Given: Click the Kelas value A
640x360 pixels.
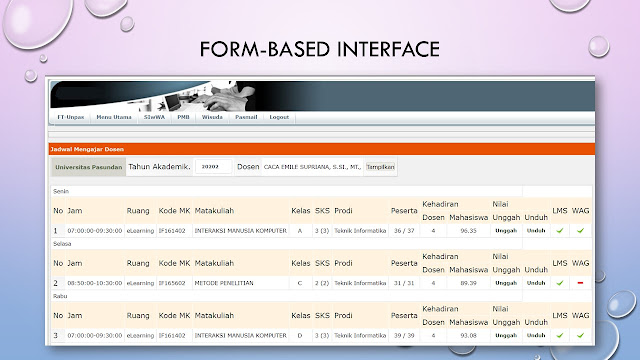Looking at the screenshot, I should click(300, 231).
